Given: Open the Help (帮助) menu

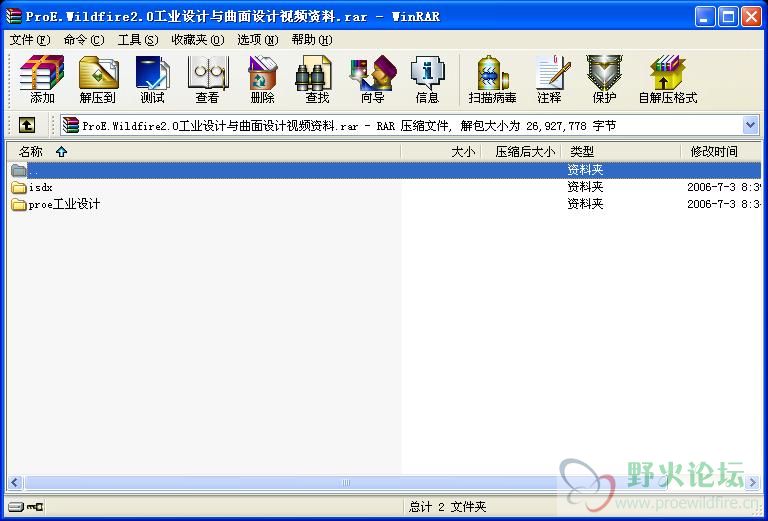Looking at the screenshot, I should [x=312, y=40].
